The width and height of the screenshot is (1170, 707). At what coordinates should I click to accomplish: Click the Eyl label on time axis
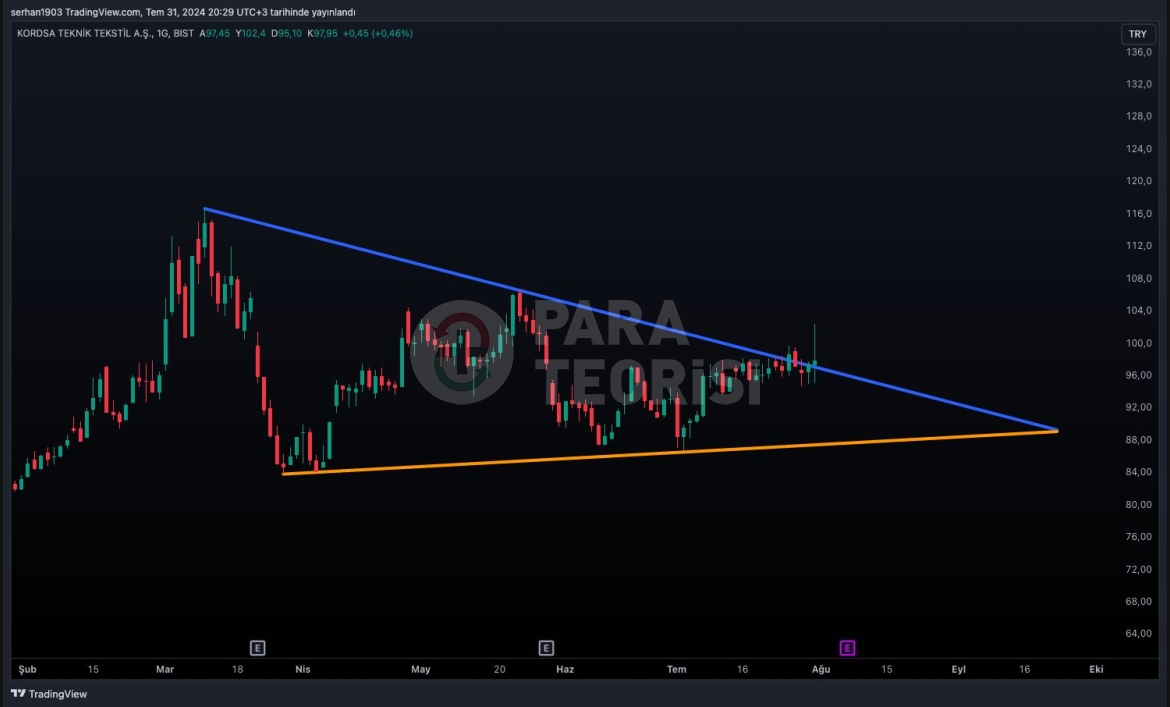(x=958, y=670)
